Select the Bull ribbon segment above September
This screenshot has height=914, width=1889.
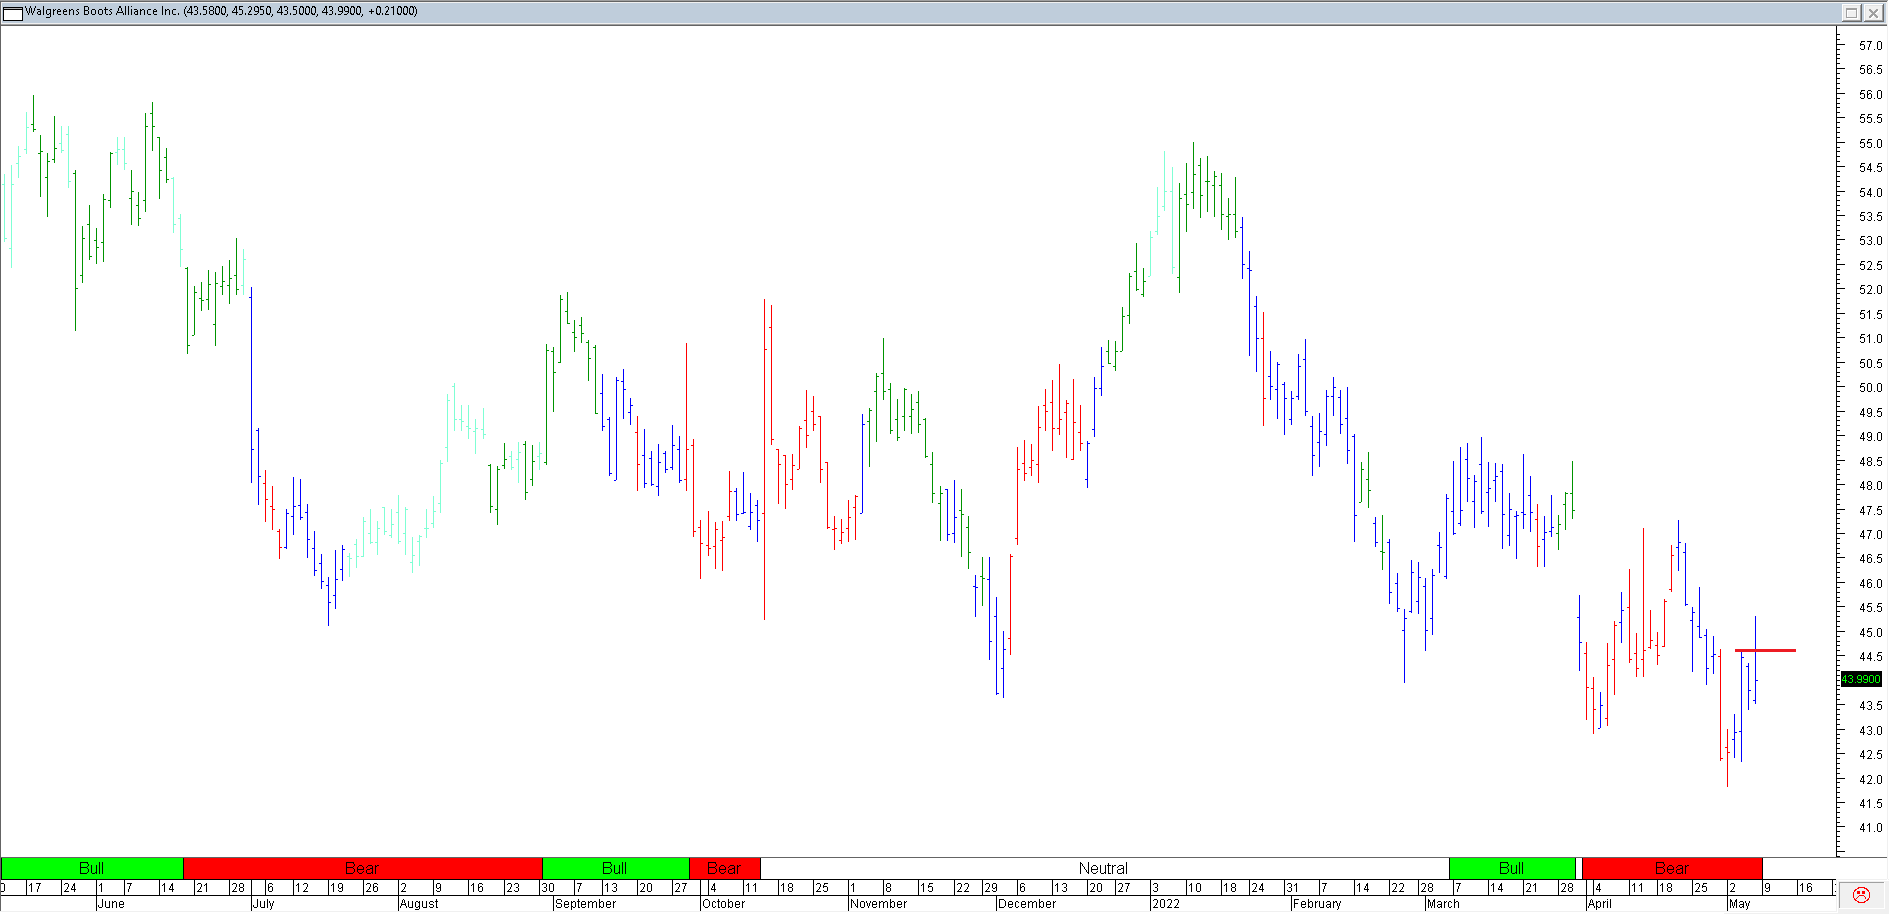(x=615, y=868)
